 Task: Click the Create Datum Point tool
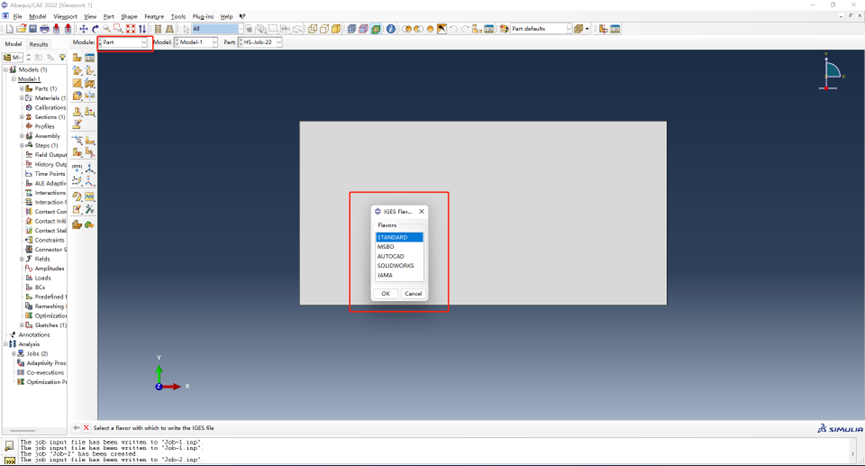77,168
